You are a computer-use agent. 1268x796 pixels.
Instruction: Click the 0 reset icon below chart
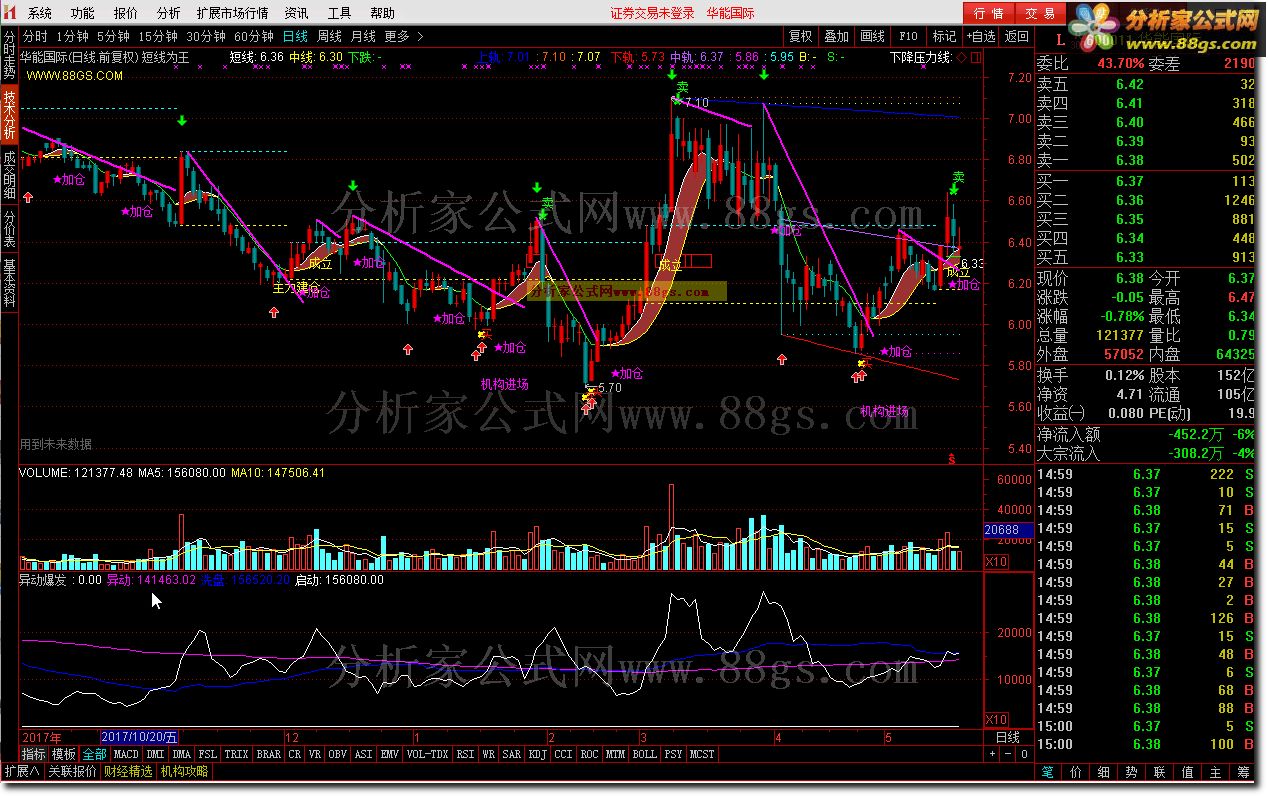click(x=1024, y=753)
